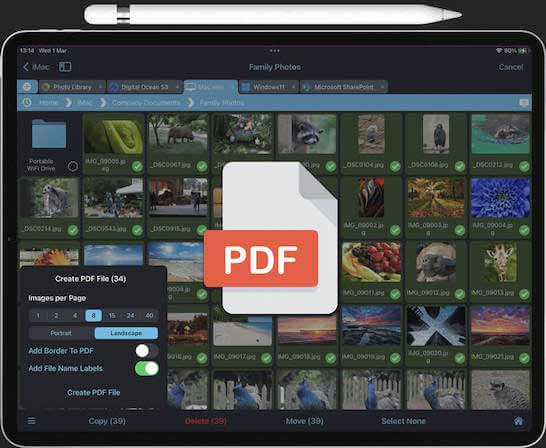Switch to the Photo Library tab

tap(71, 87)
